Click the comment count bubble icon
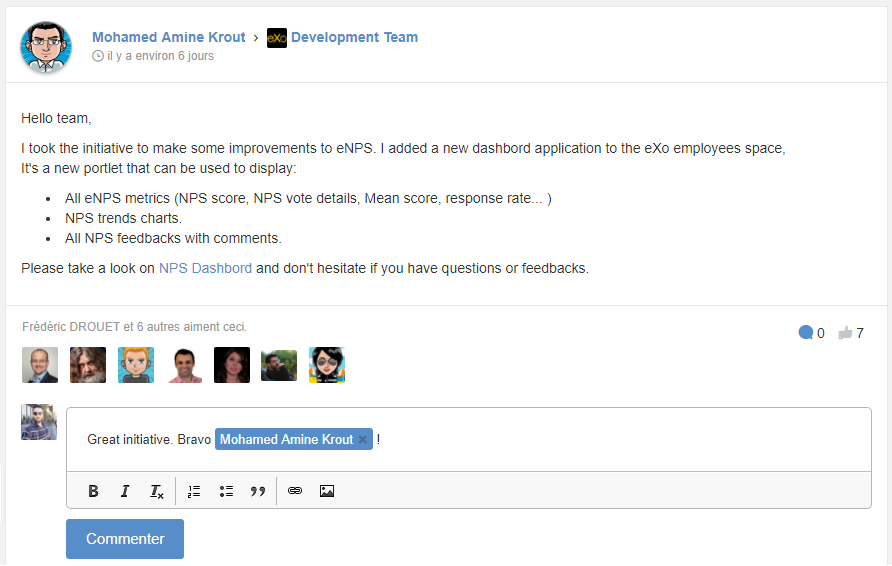 pyautogui.click(x=805, y=332)
